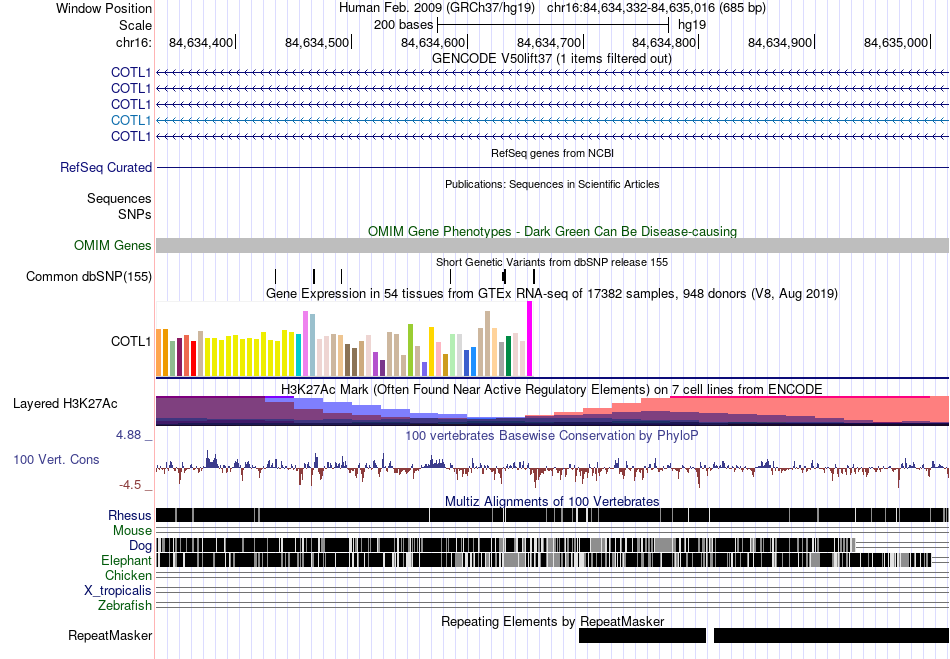Click the Elephant alignment bar
The width and height of the screenshot is (950, 659).
coord(544,560)
